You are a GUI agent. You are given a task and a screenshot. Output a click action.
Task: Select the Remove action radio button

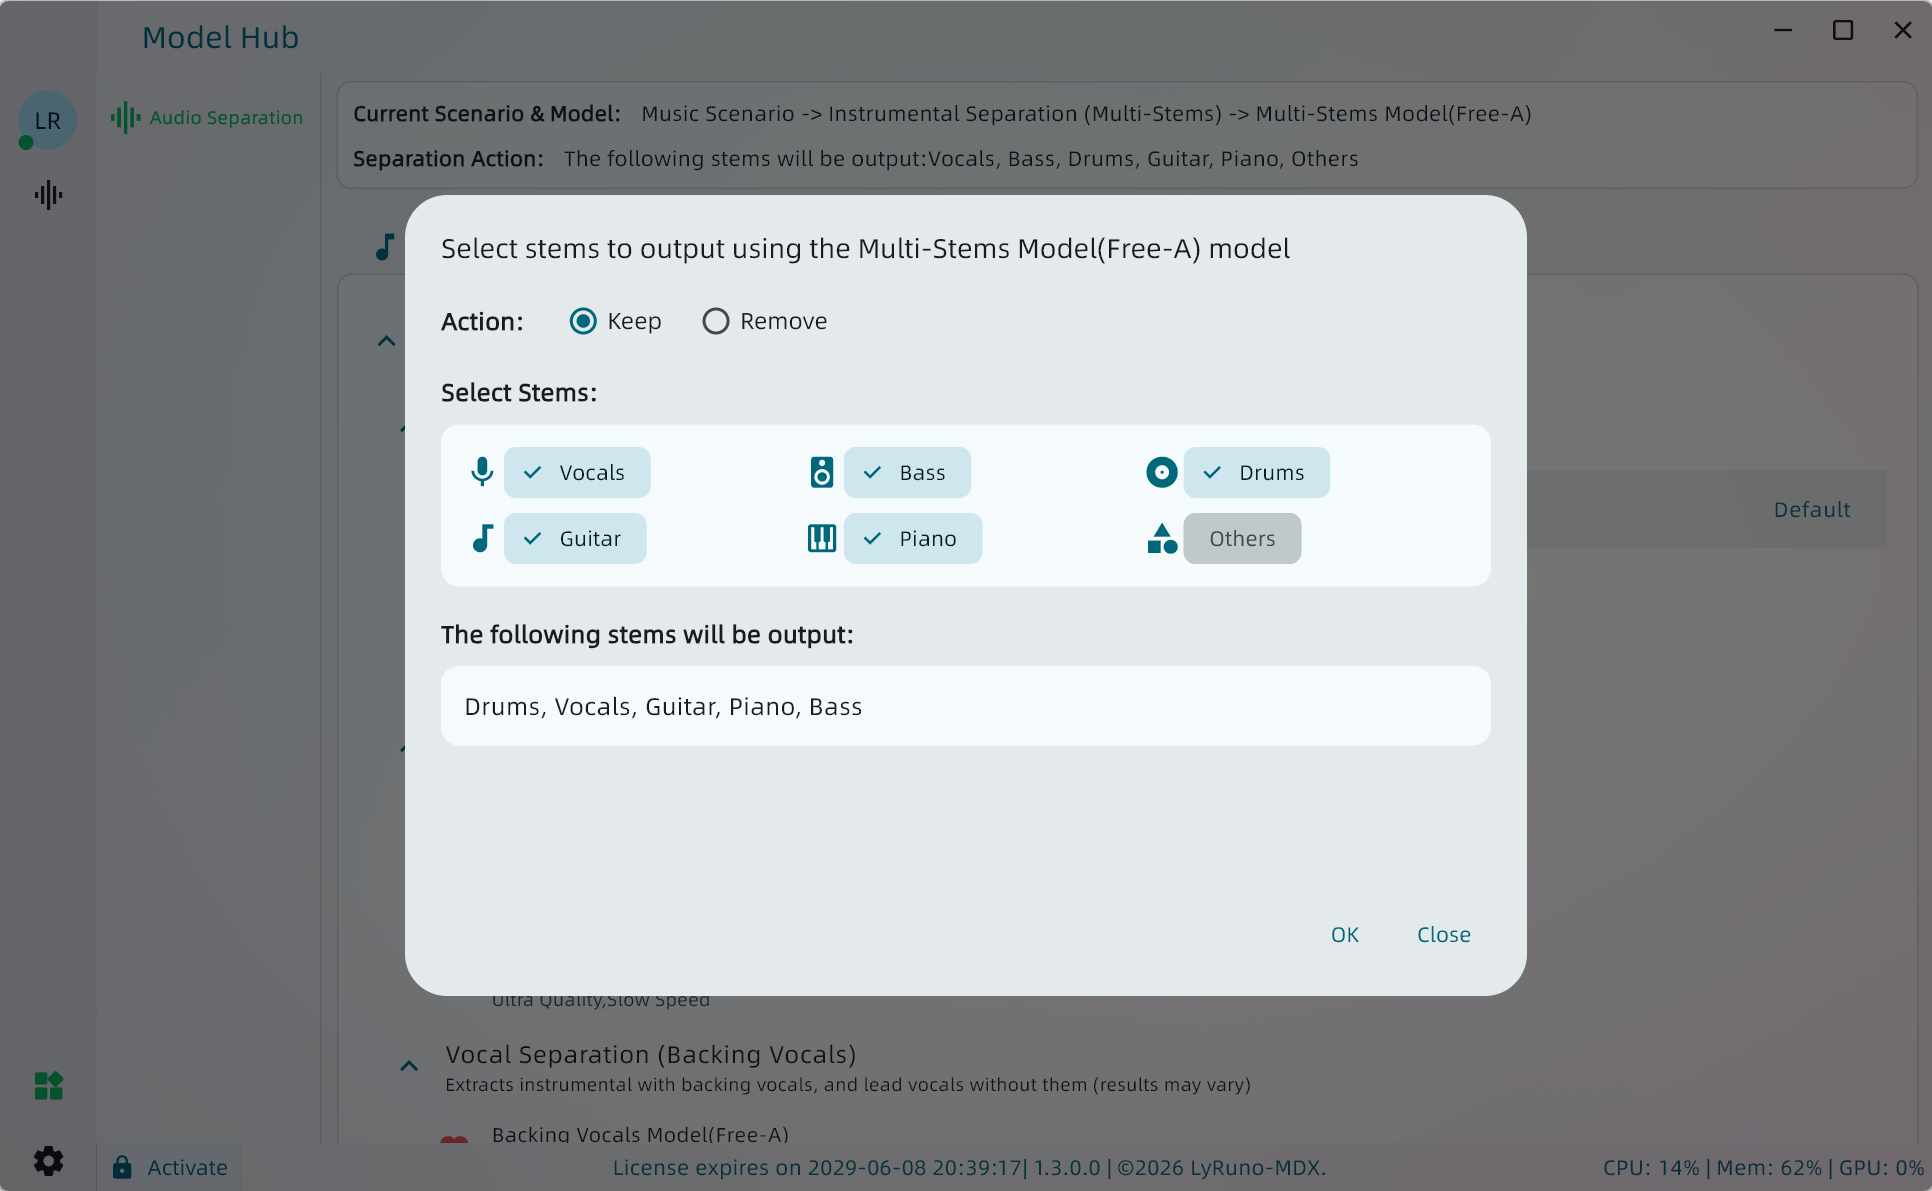[x=715, y=321]
